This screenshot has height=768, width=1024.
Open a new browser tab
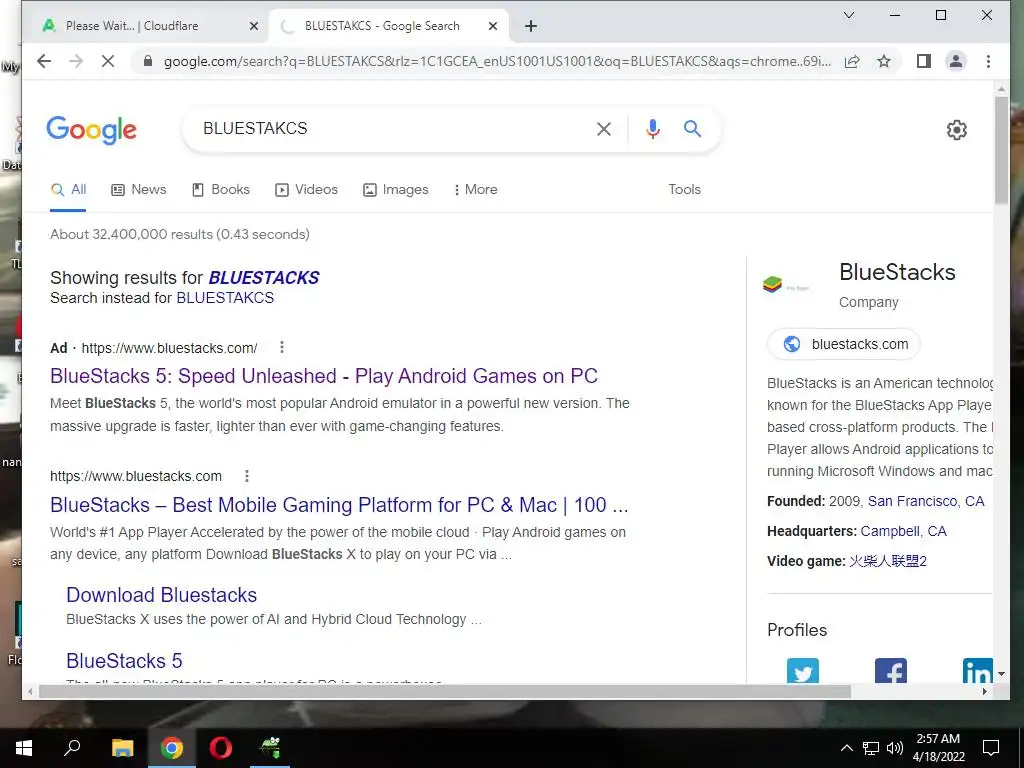(531, 26)
